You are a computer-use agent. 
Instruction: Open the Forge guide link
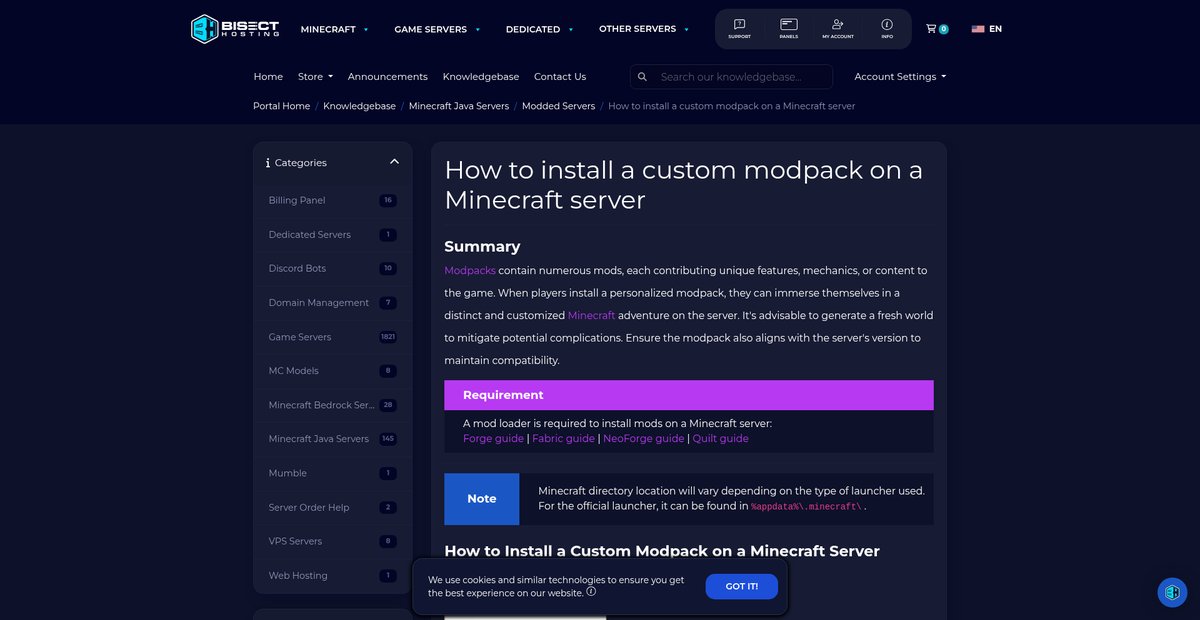point(493,439)
